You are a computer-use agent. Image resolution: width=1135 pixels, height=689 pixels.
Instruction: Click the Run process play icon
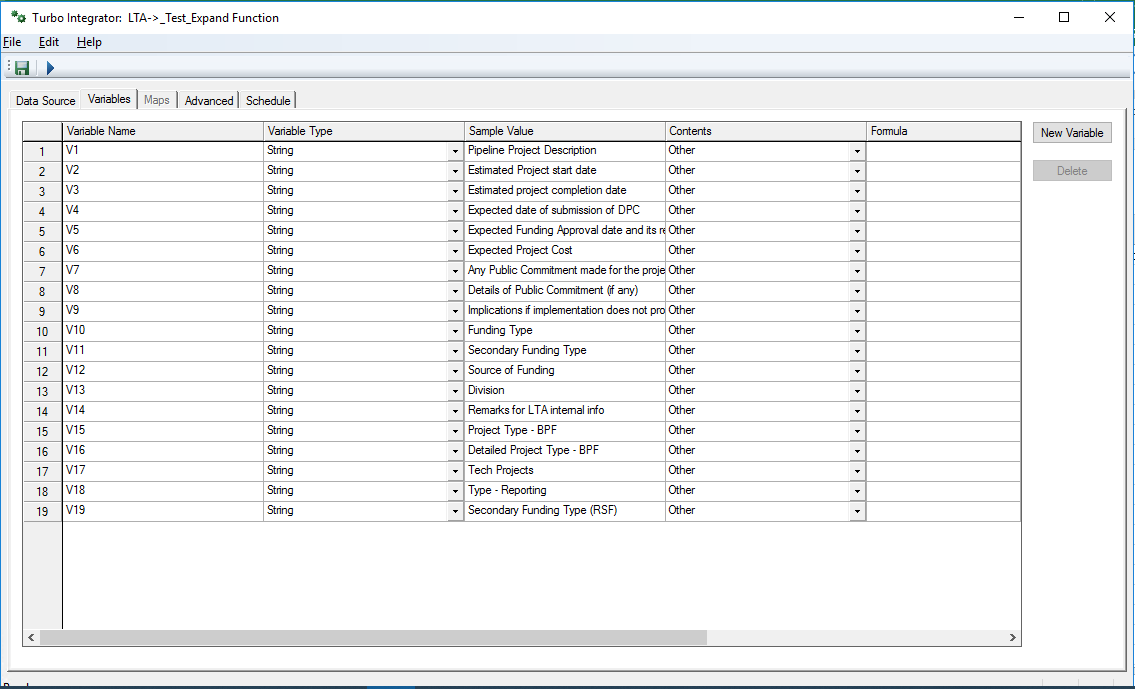tap(50, 68)
